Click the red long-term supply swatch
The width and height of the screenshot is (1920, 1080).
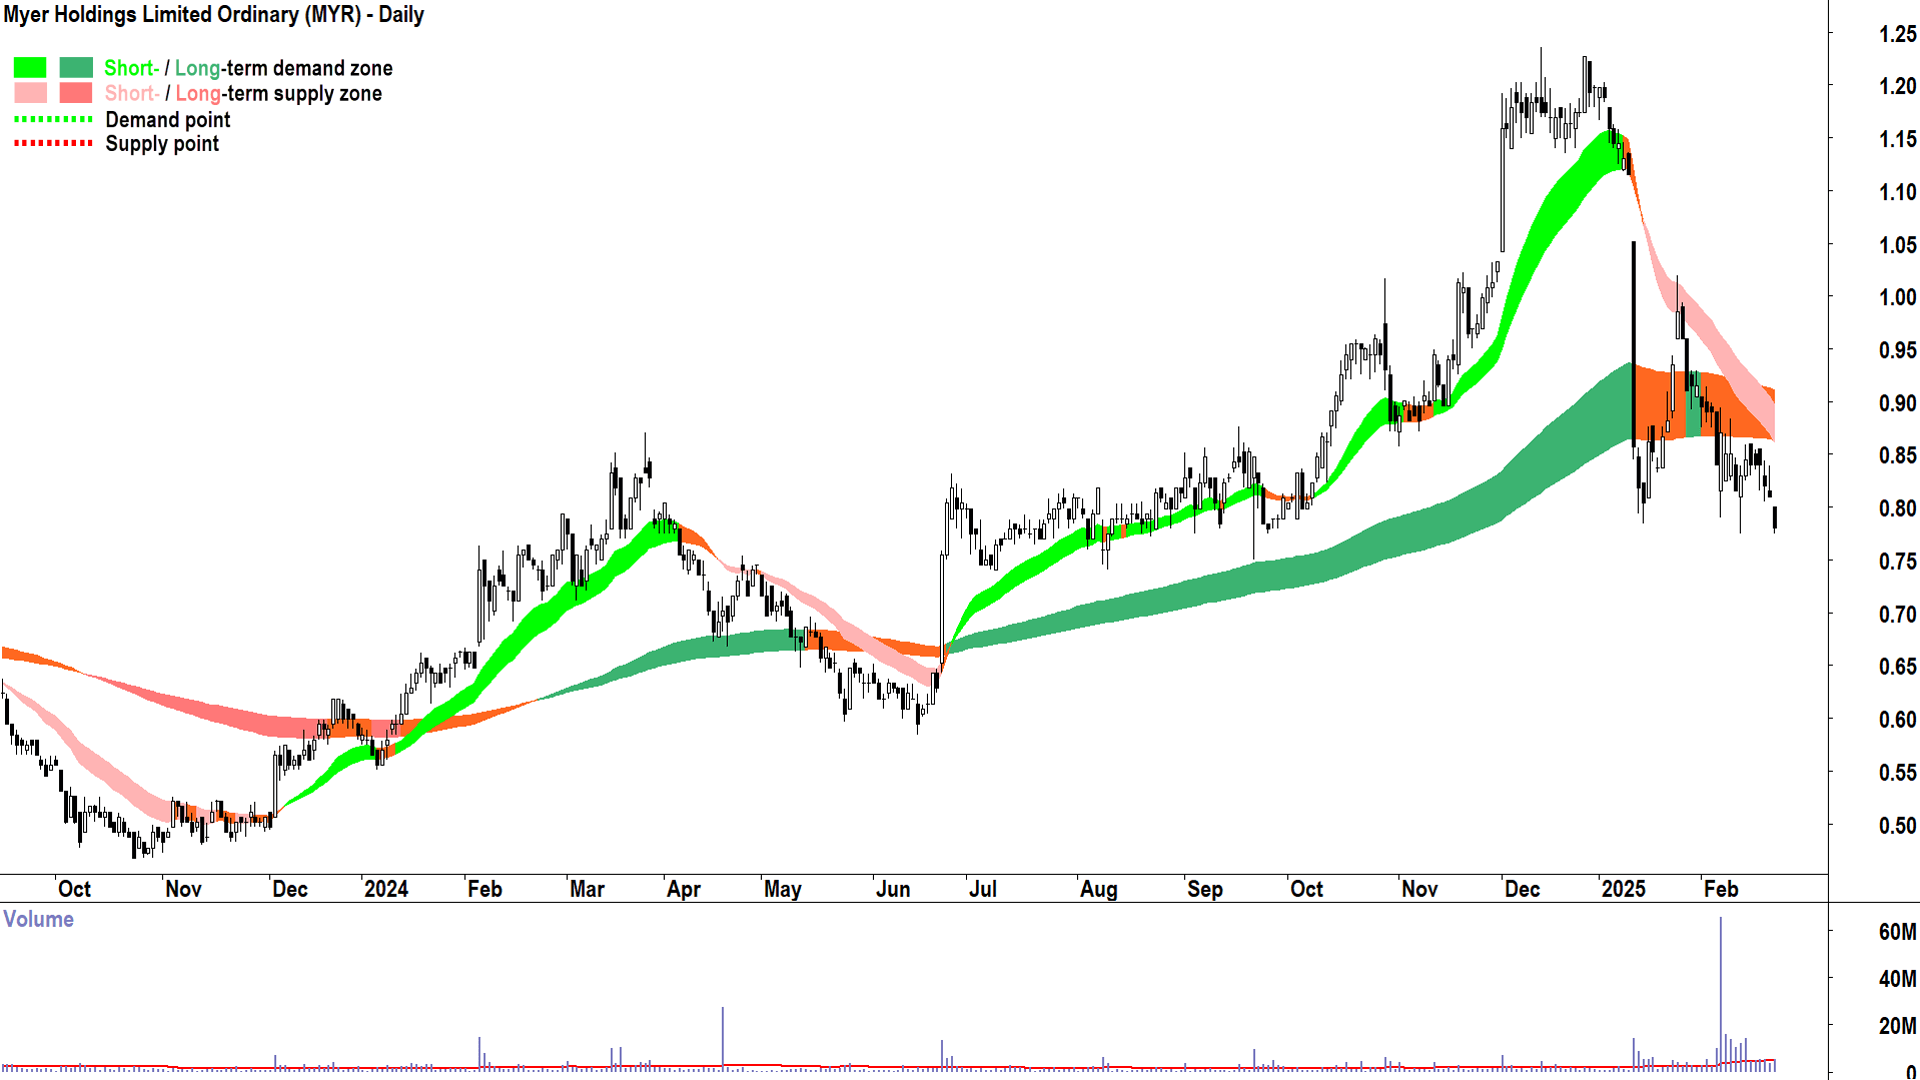pyautogui.click(x=76, y=94)
